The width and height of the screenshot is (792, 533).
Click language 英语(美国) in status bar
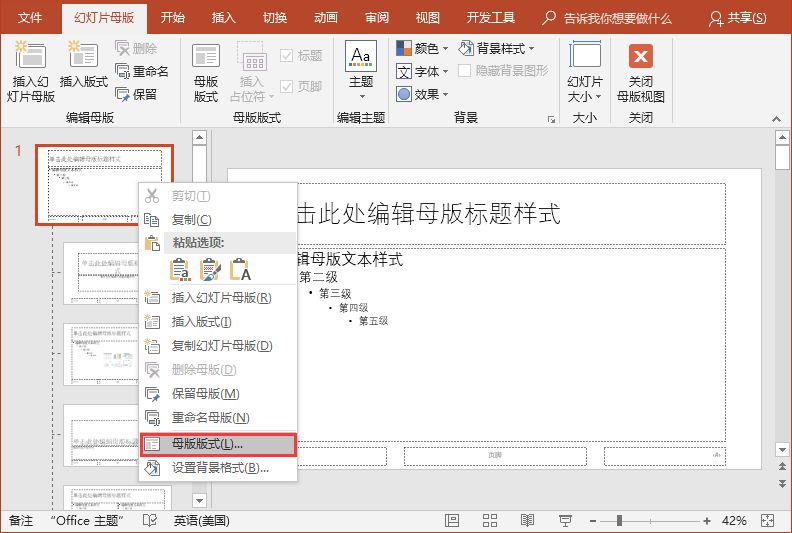[x=201, y=520]
